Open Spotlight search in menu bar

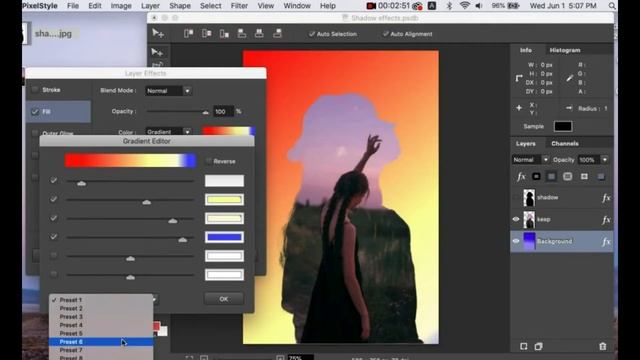tap(611, 6)
